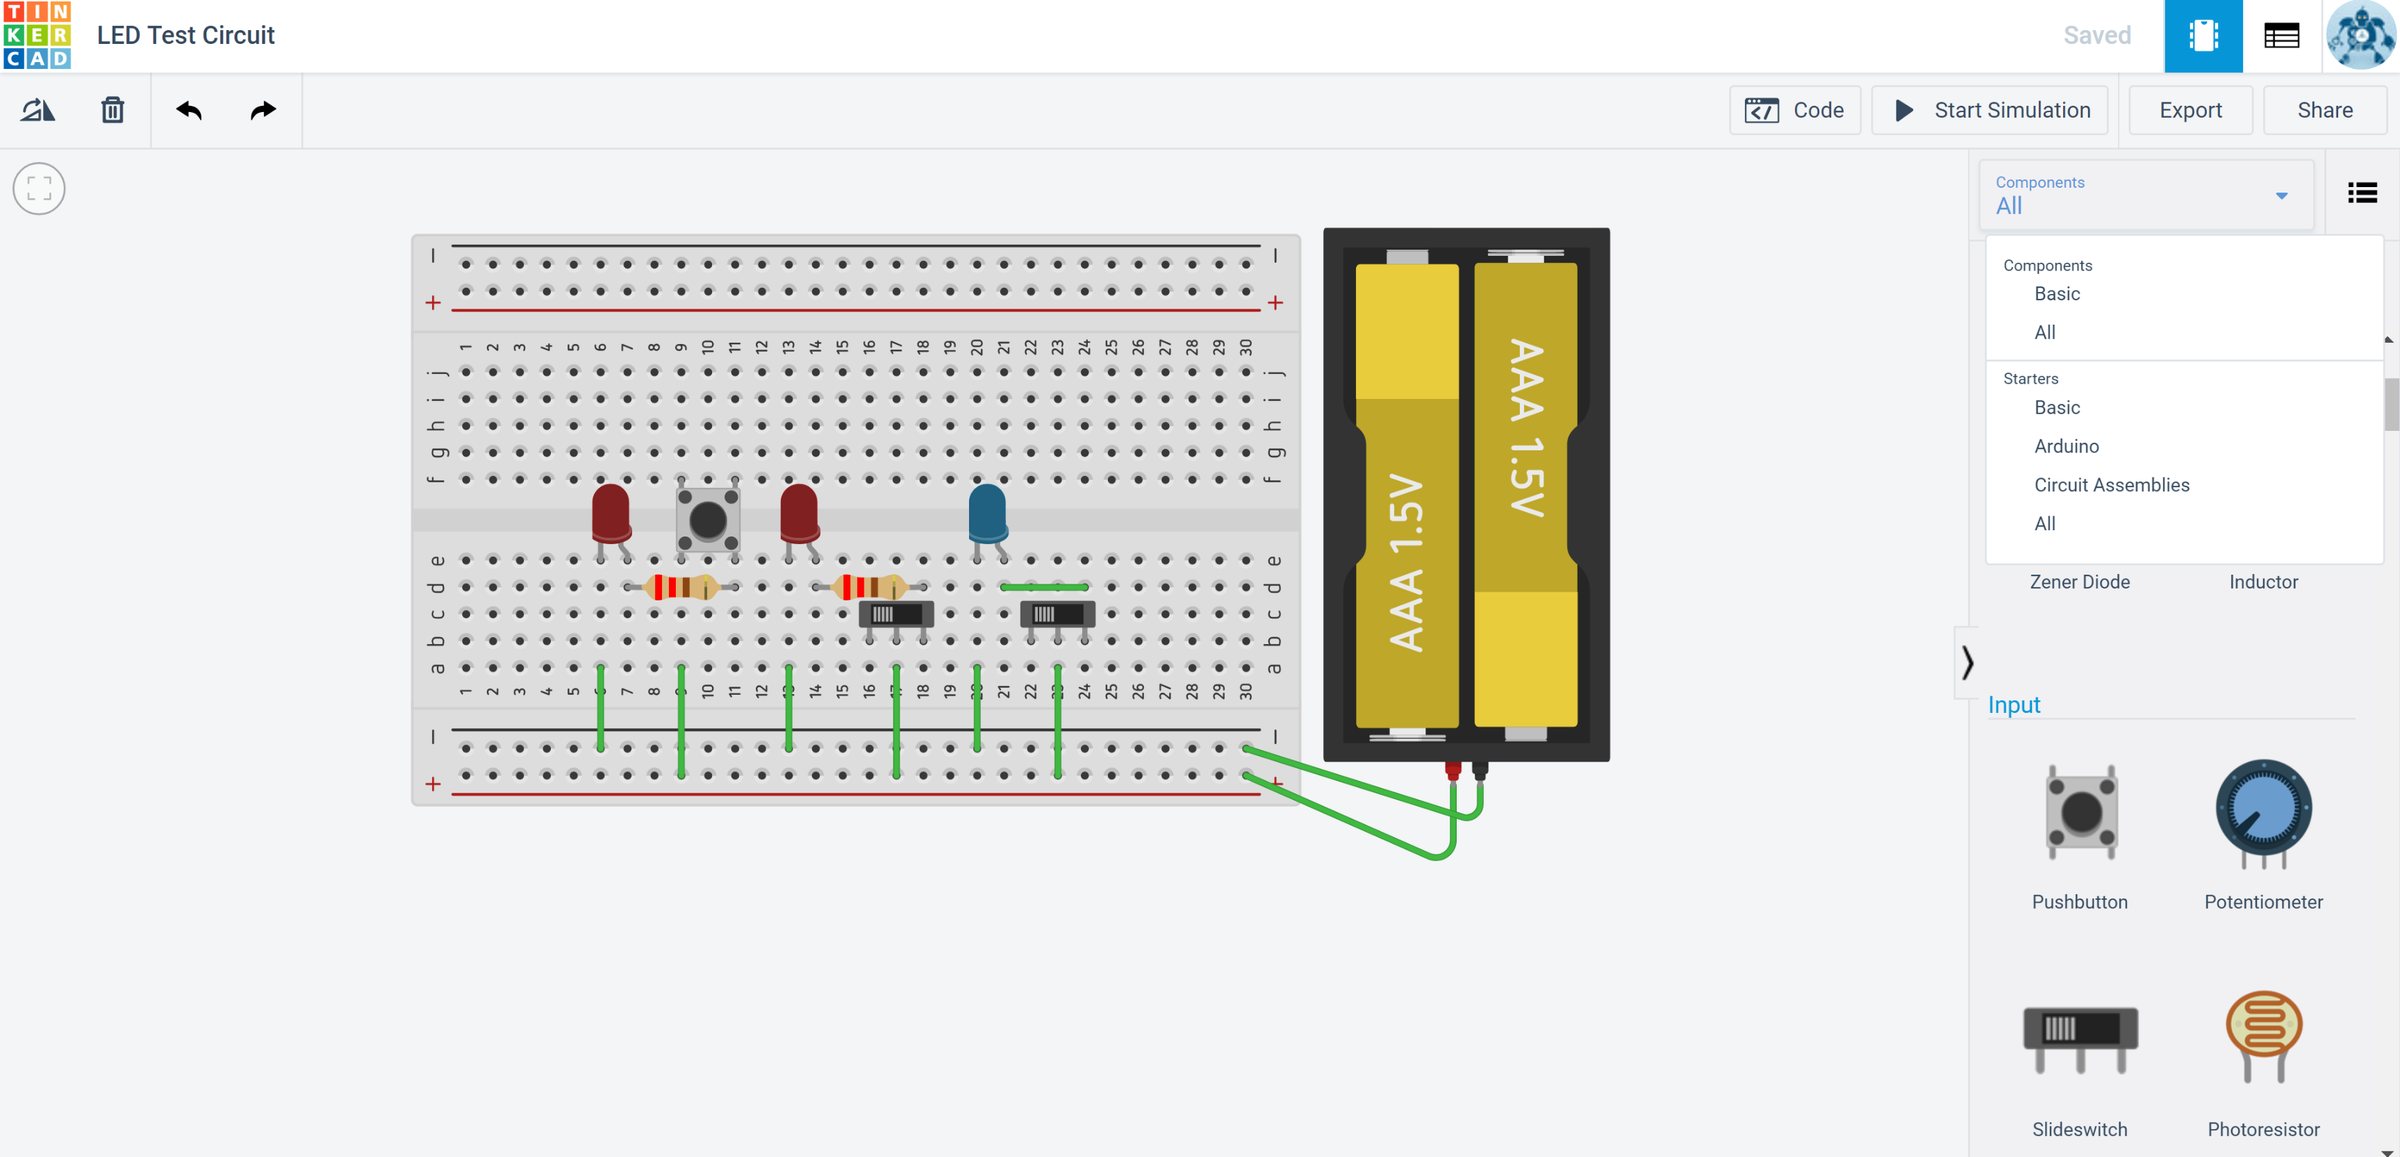Click the zoom-to-fit icon on the canvas
The image size is (2400, 1157).
pyautogui.click(x=38, y=188)
